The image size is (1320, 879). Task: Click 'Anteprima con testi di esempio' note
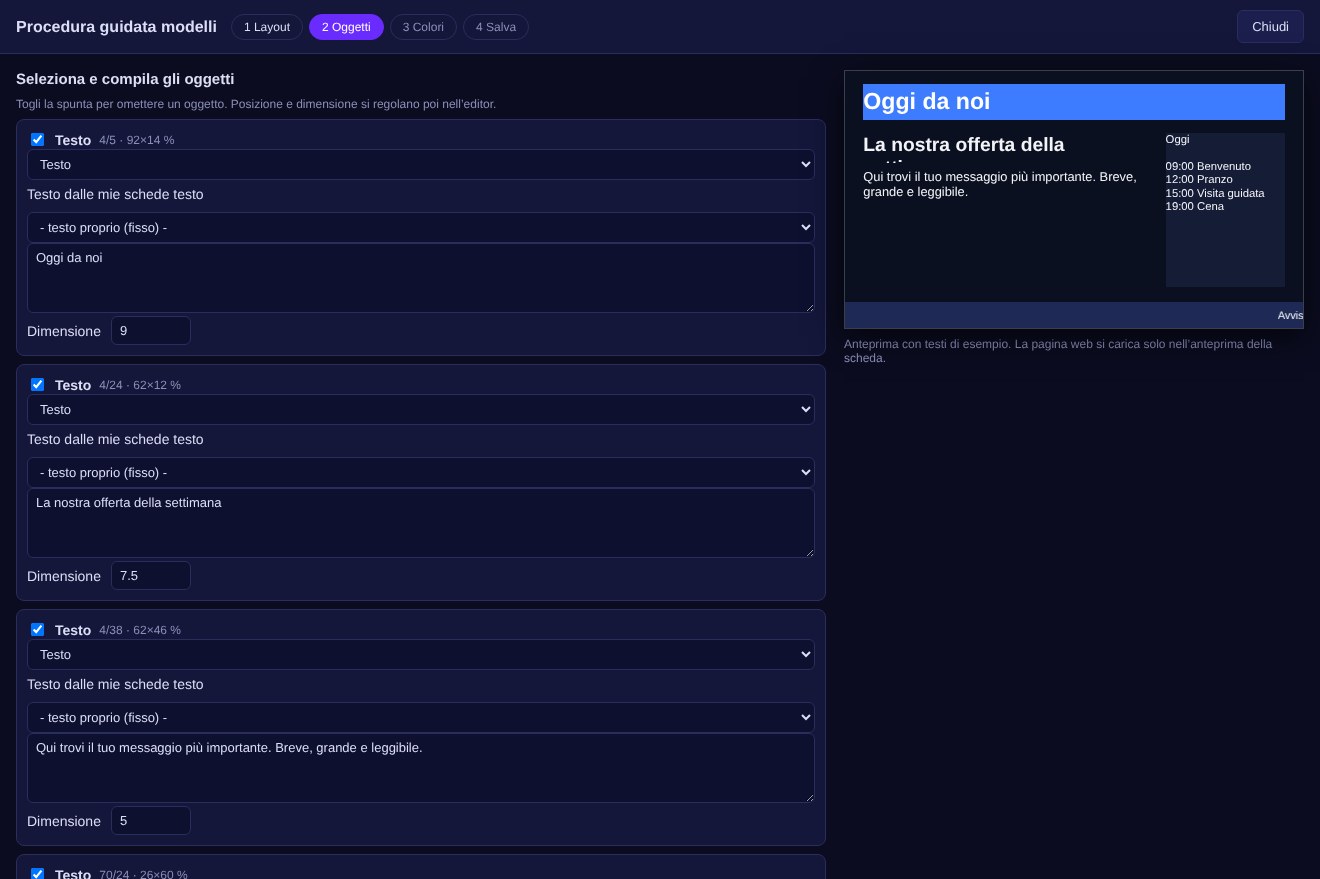point(1058,351)
